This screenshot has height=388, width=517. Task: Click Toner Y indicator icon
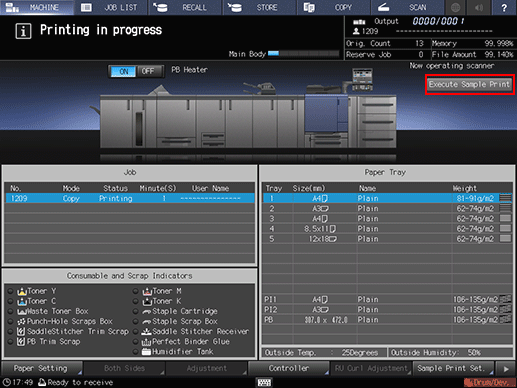coord(22,291)
